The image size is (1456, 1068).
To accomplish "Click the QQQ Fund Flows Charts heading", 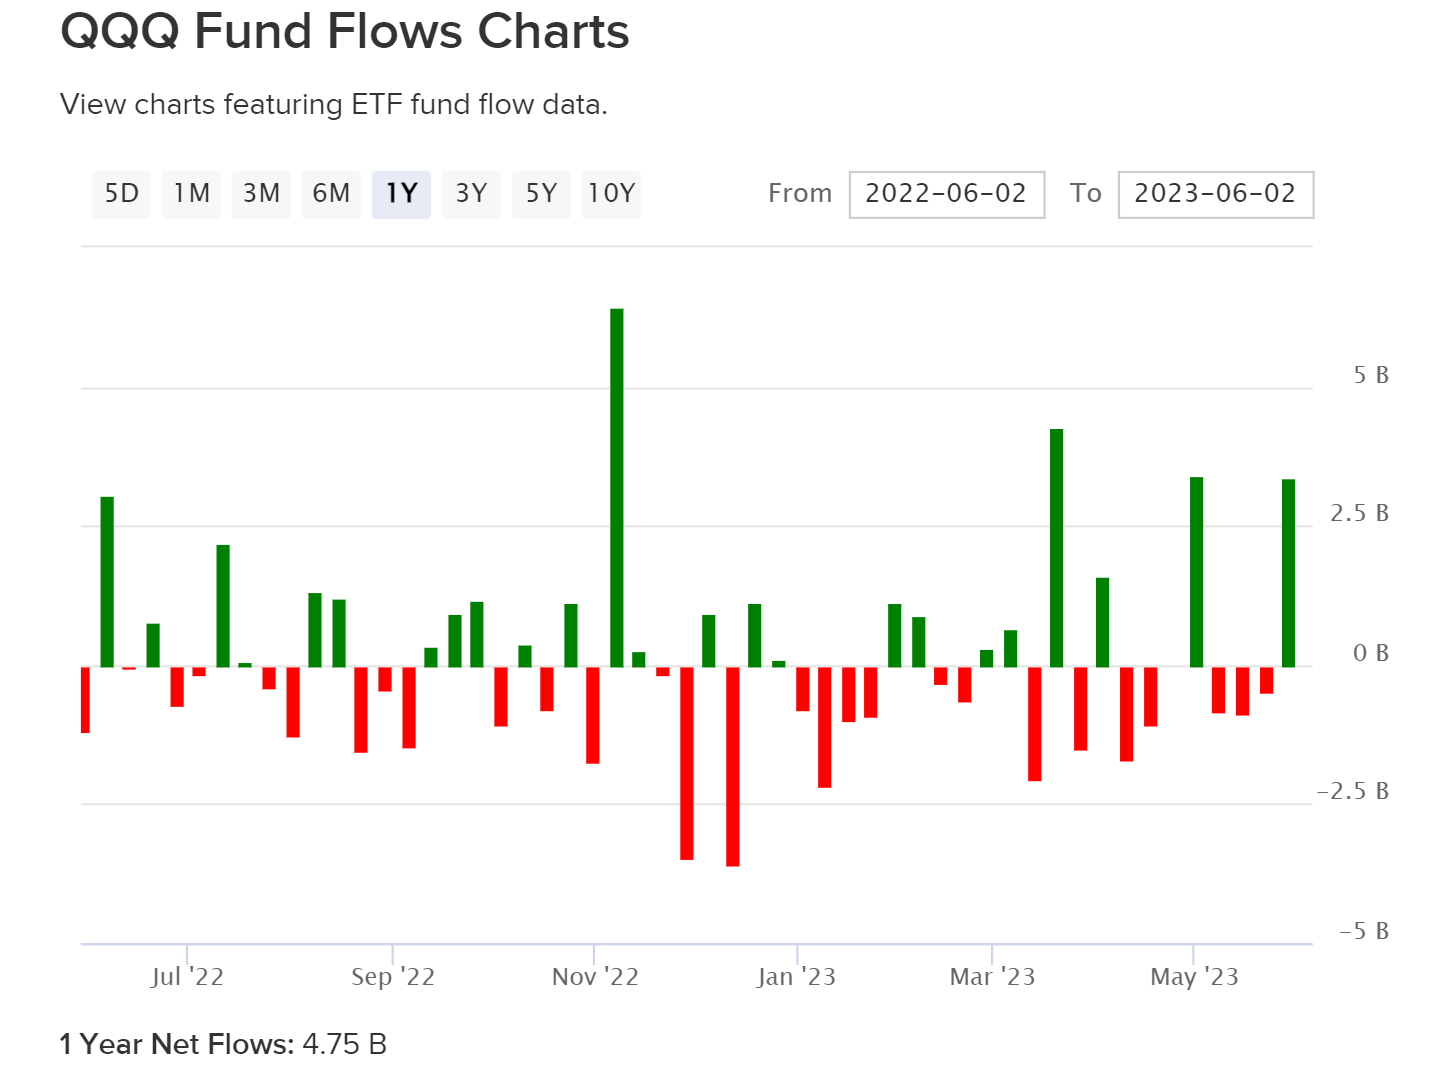I will pos(345,31).
